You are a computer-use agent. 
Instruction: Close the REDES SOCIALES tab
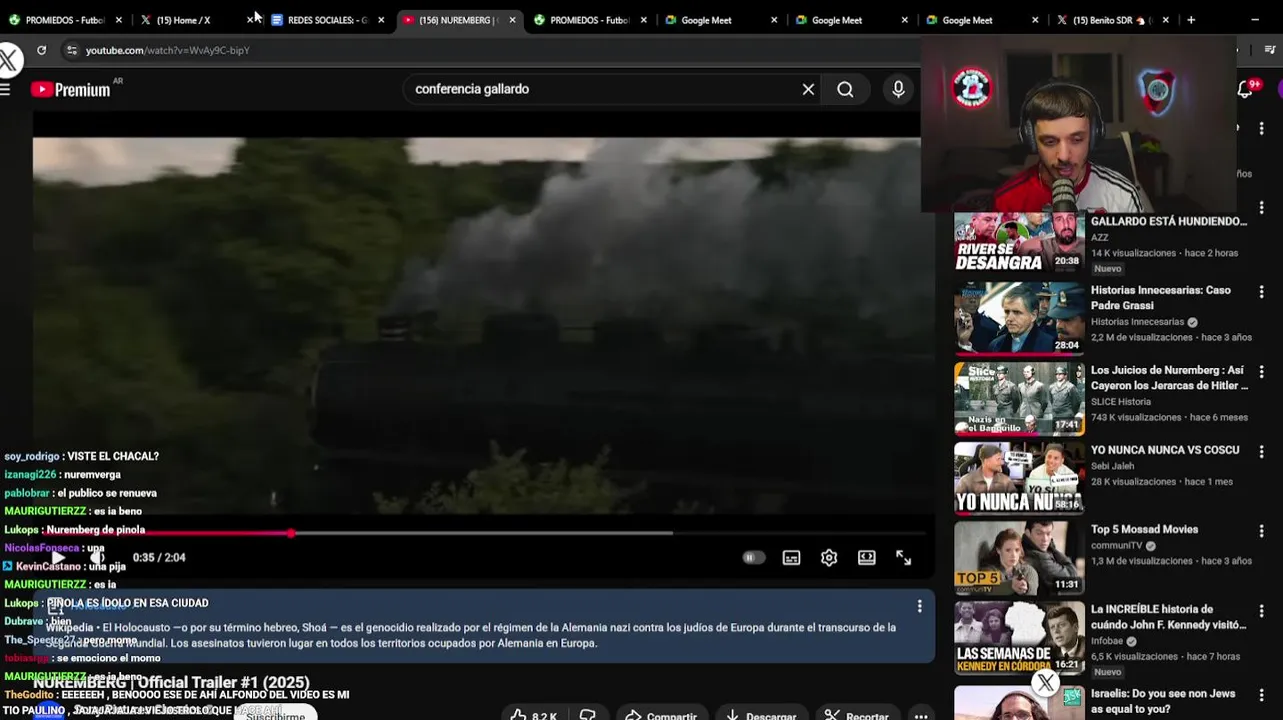coord(381,20)
